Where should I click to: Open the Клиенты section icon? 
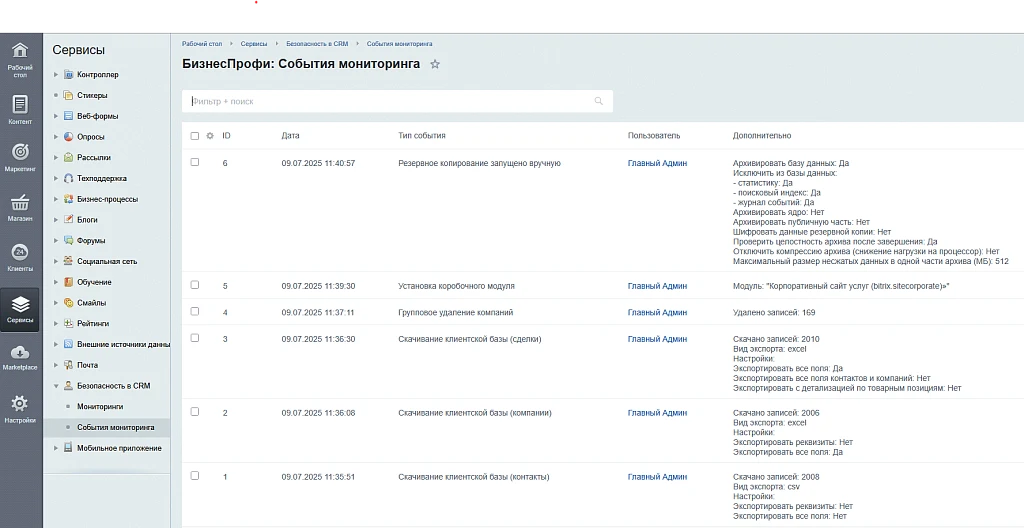20,252
